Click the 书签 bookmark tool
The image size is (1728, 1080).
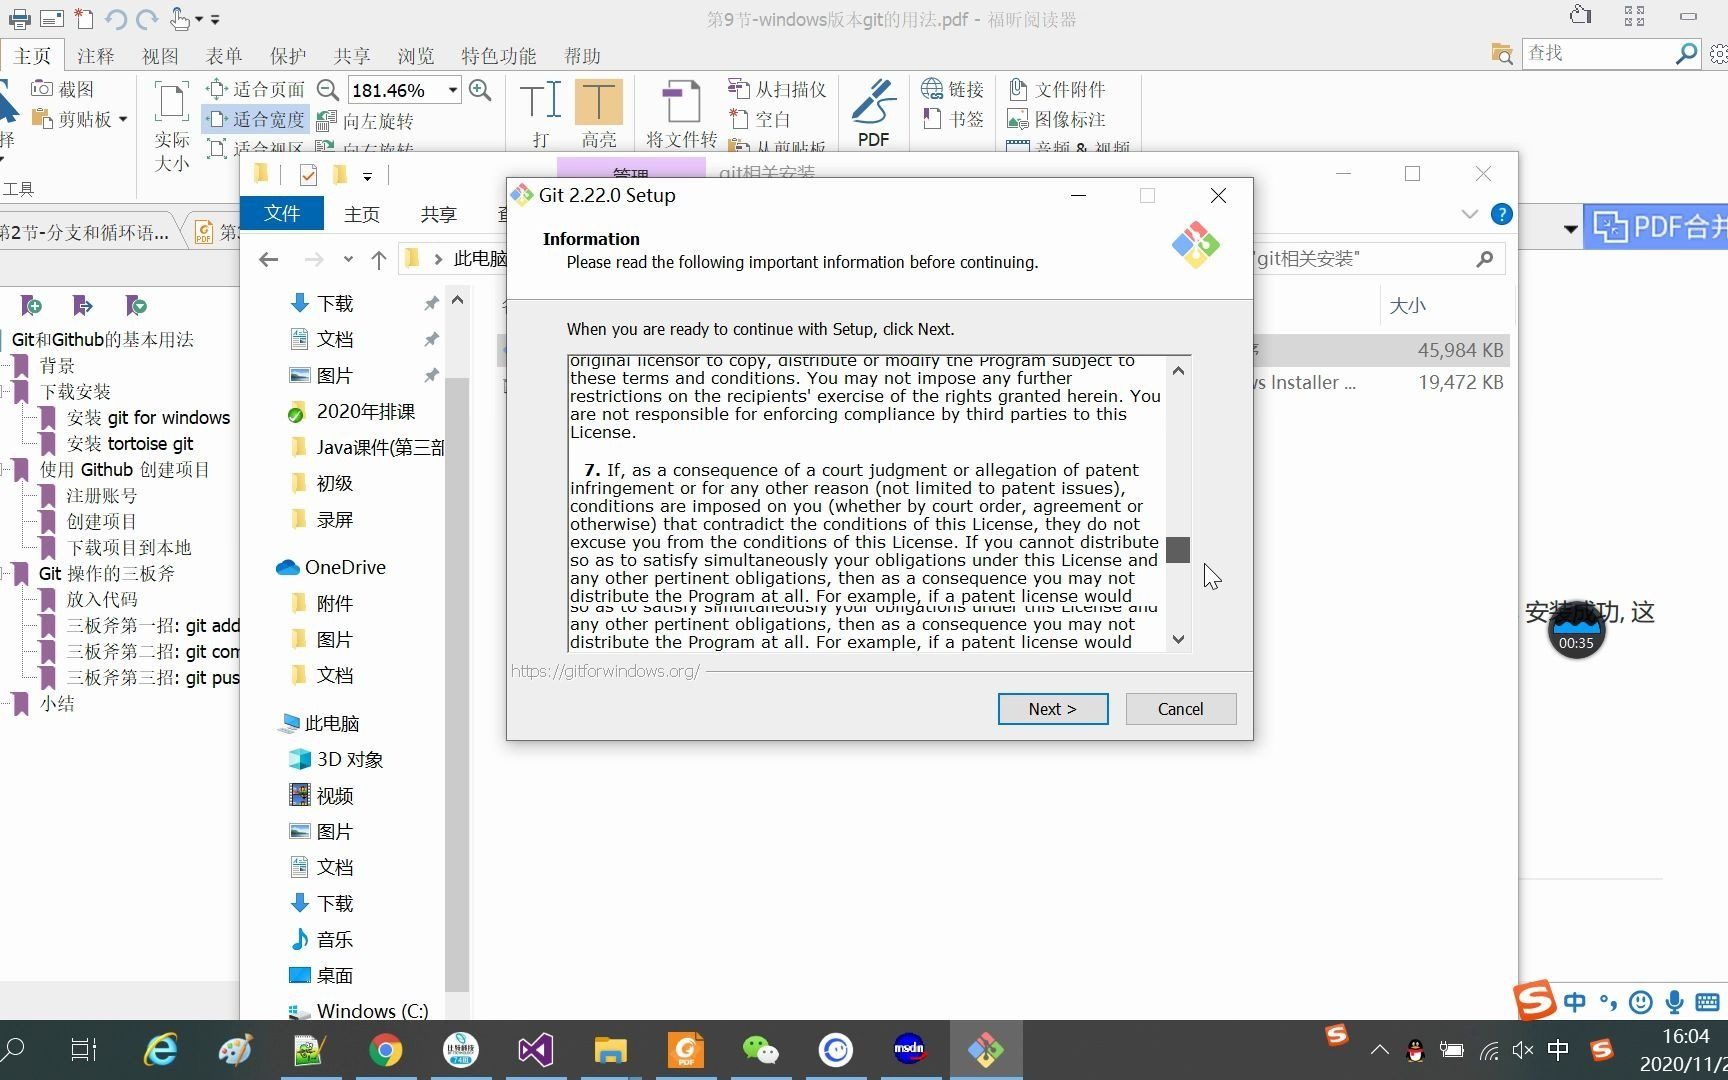point(952,119)
